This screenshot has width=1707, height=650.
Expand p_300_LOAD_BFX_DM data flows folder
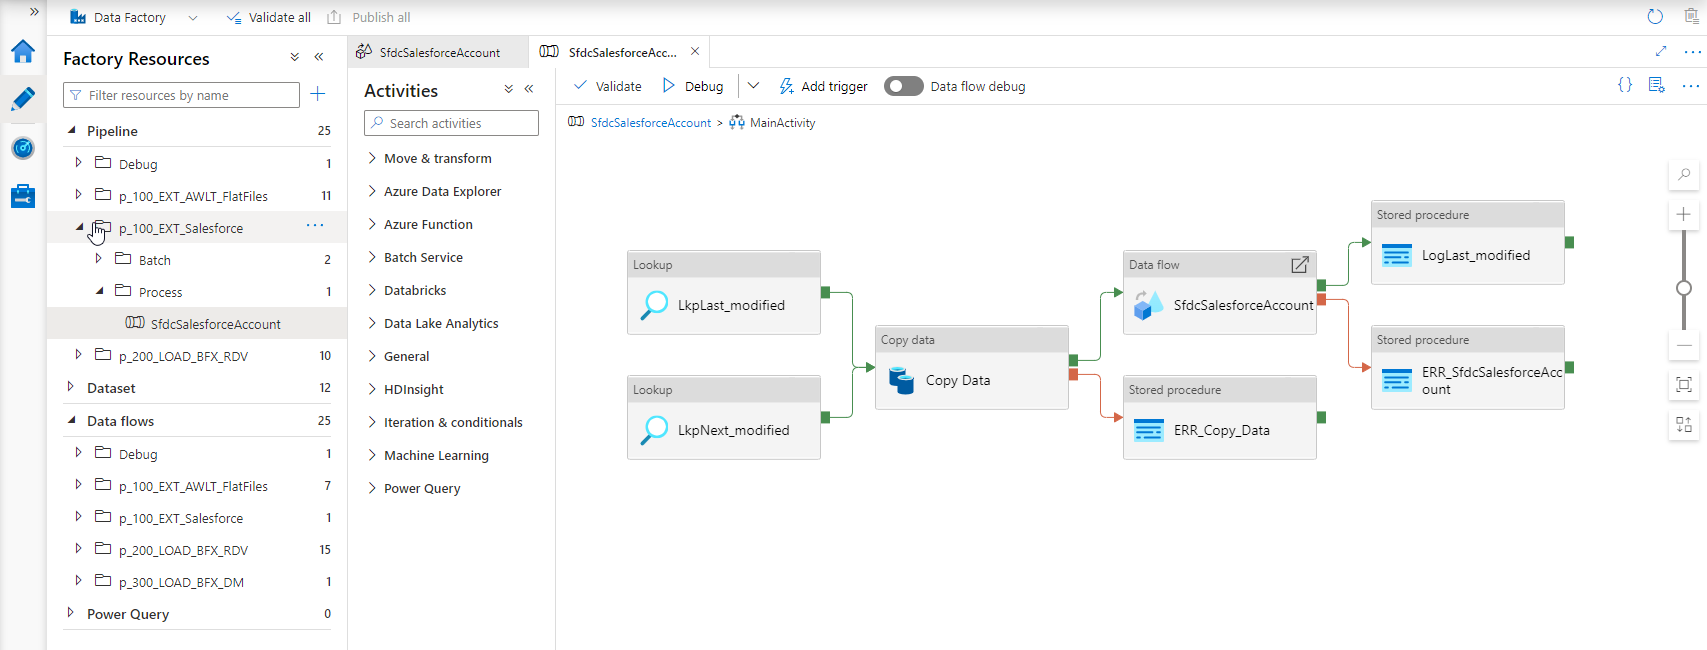(78, 581)
